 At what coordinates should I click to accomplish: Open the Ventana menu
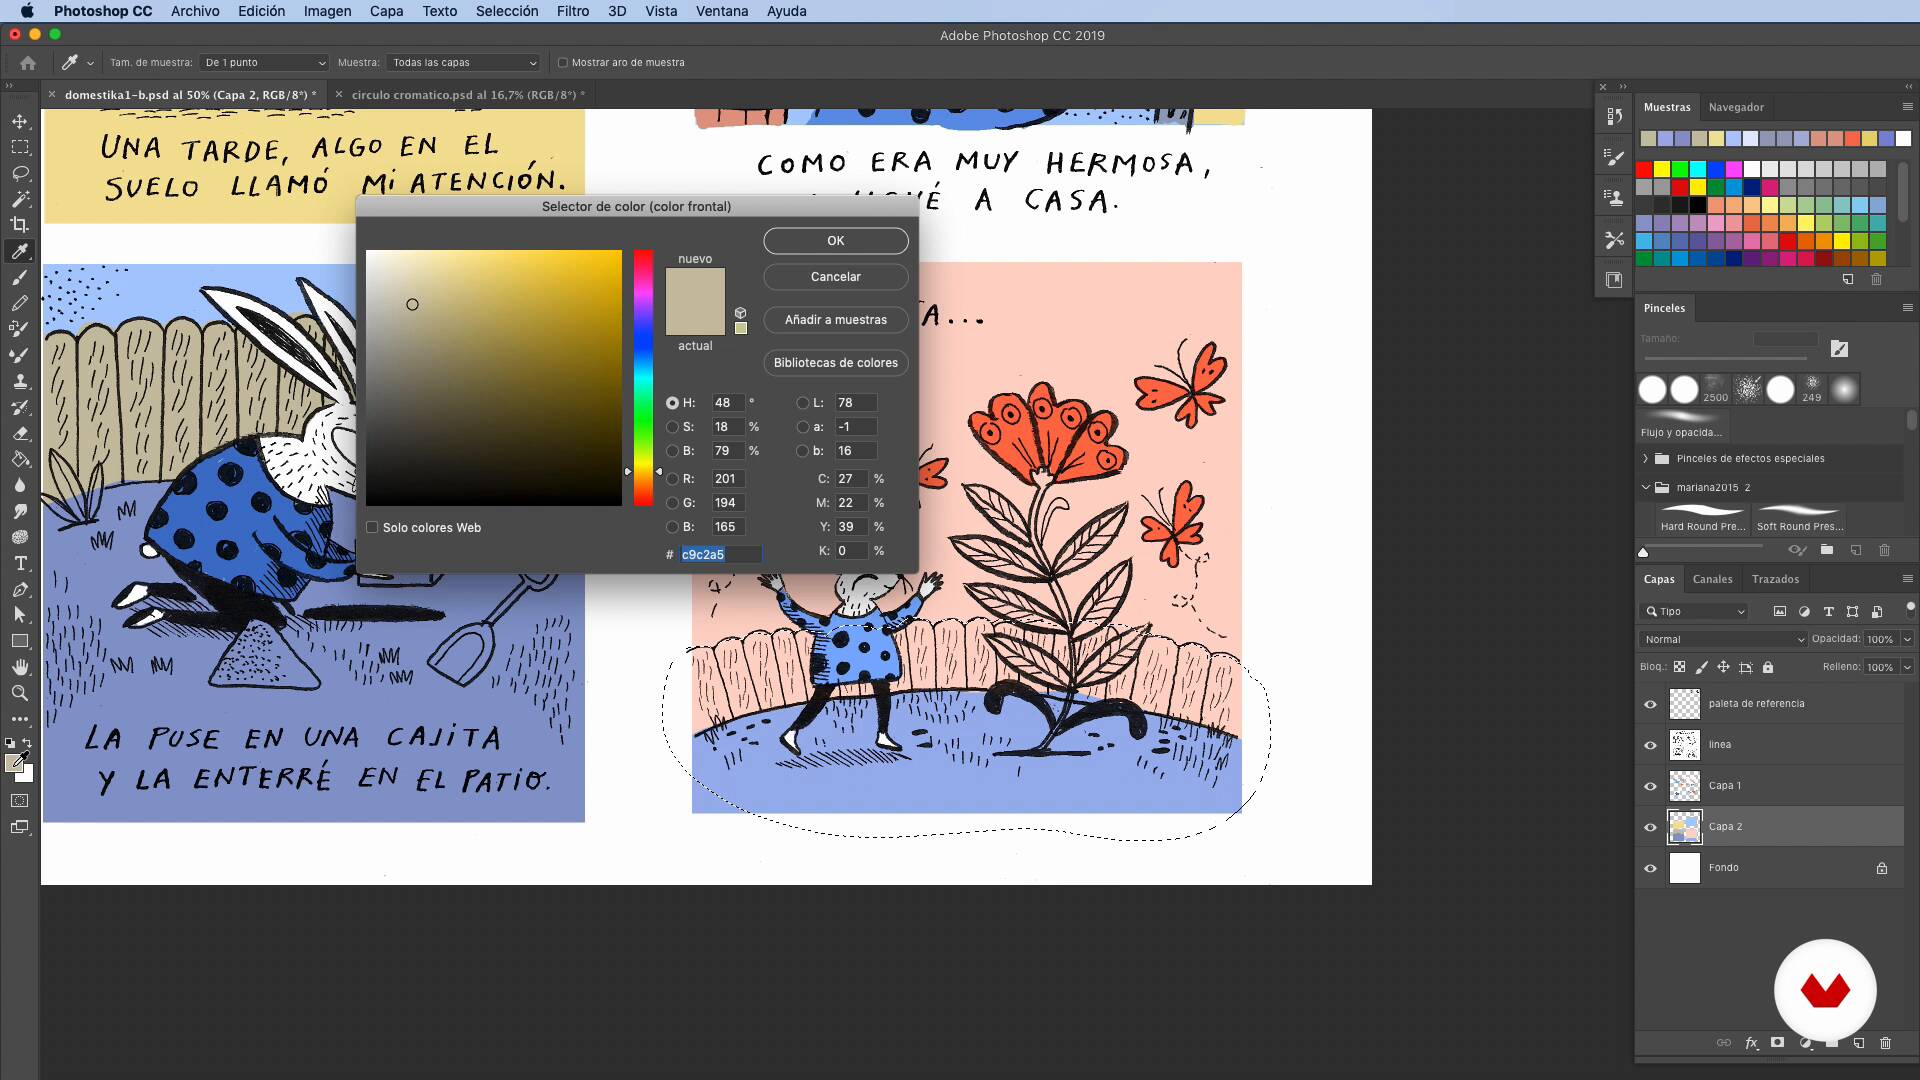[722, 11]
